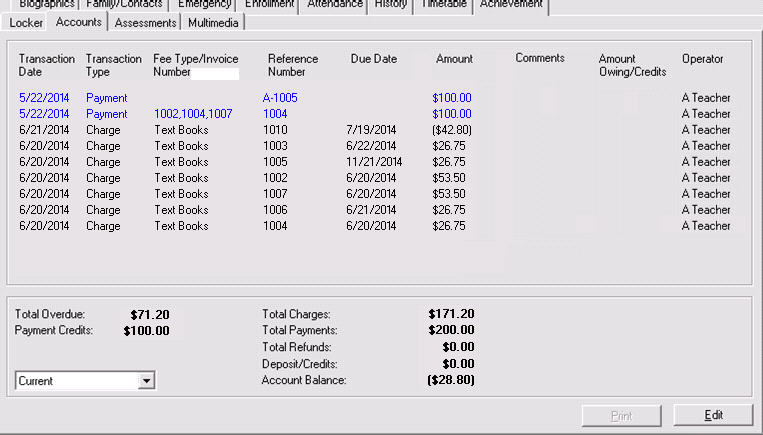Open the Current period dropdown arrow
This screenshot has height=435, width=763.
coord(147,381)
